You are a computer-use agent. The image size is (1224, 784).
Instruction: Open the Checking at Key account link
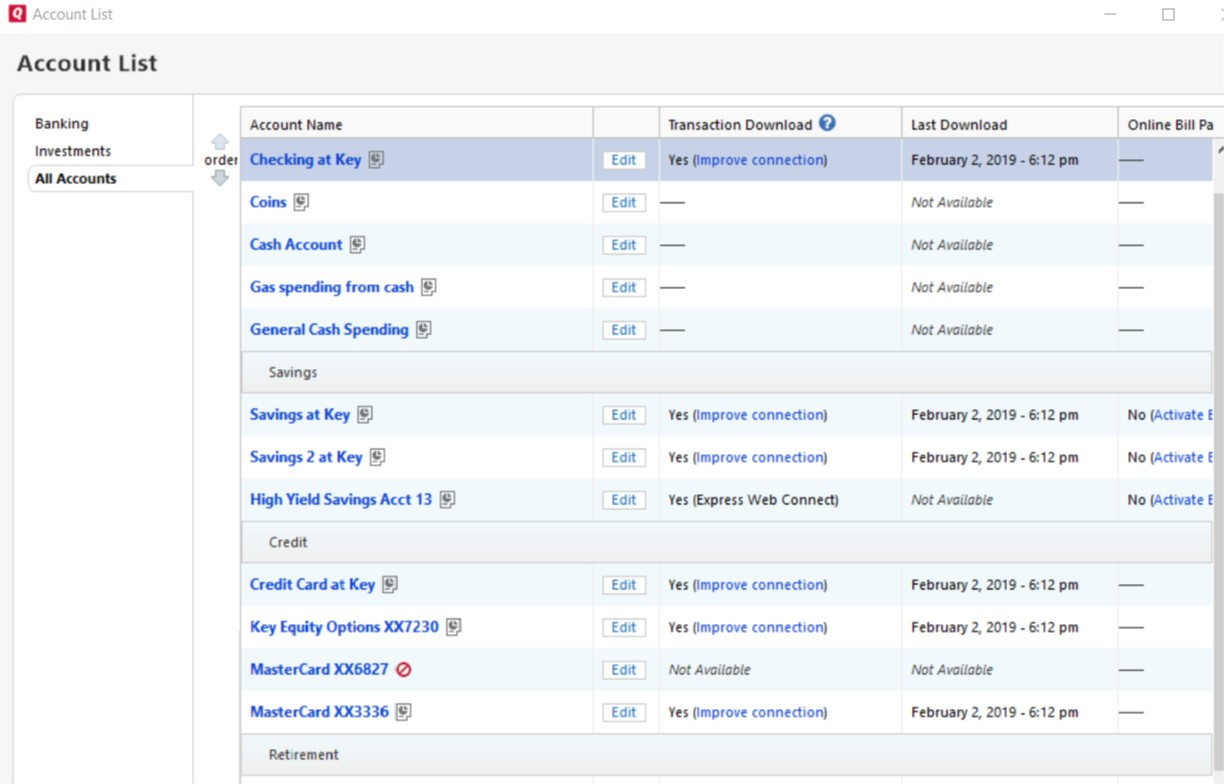[x=305, y=160]
